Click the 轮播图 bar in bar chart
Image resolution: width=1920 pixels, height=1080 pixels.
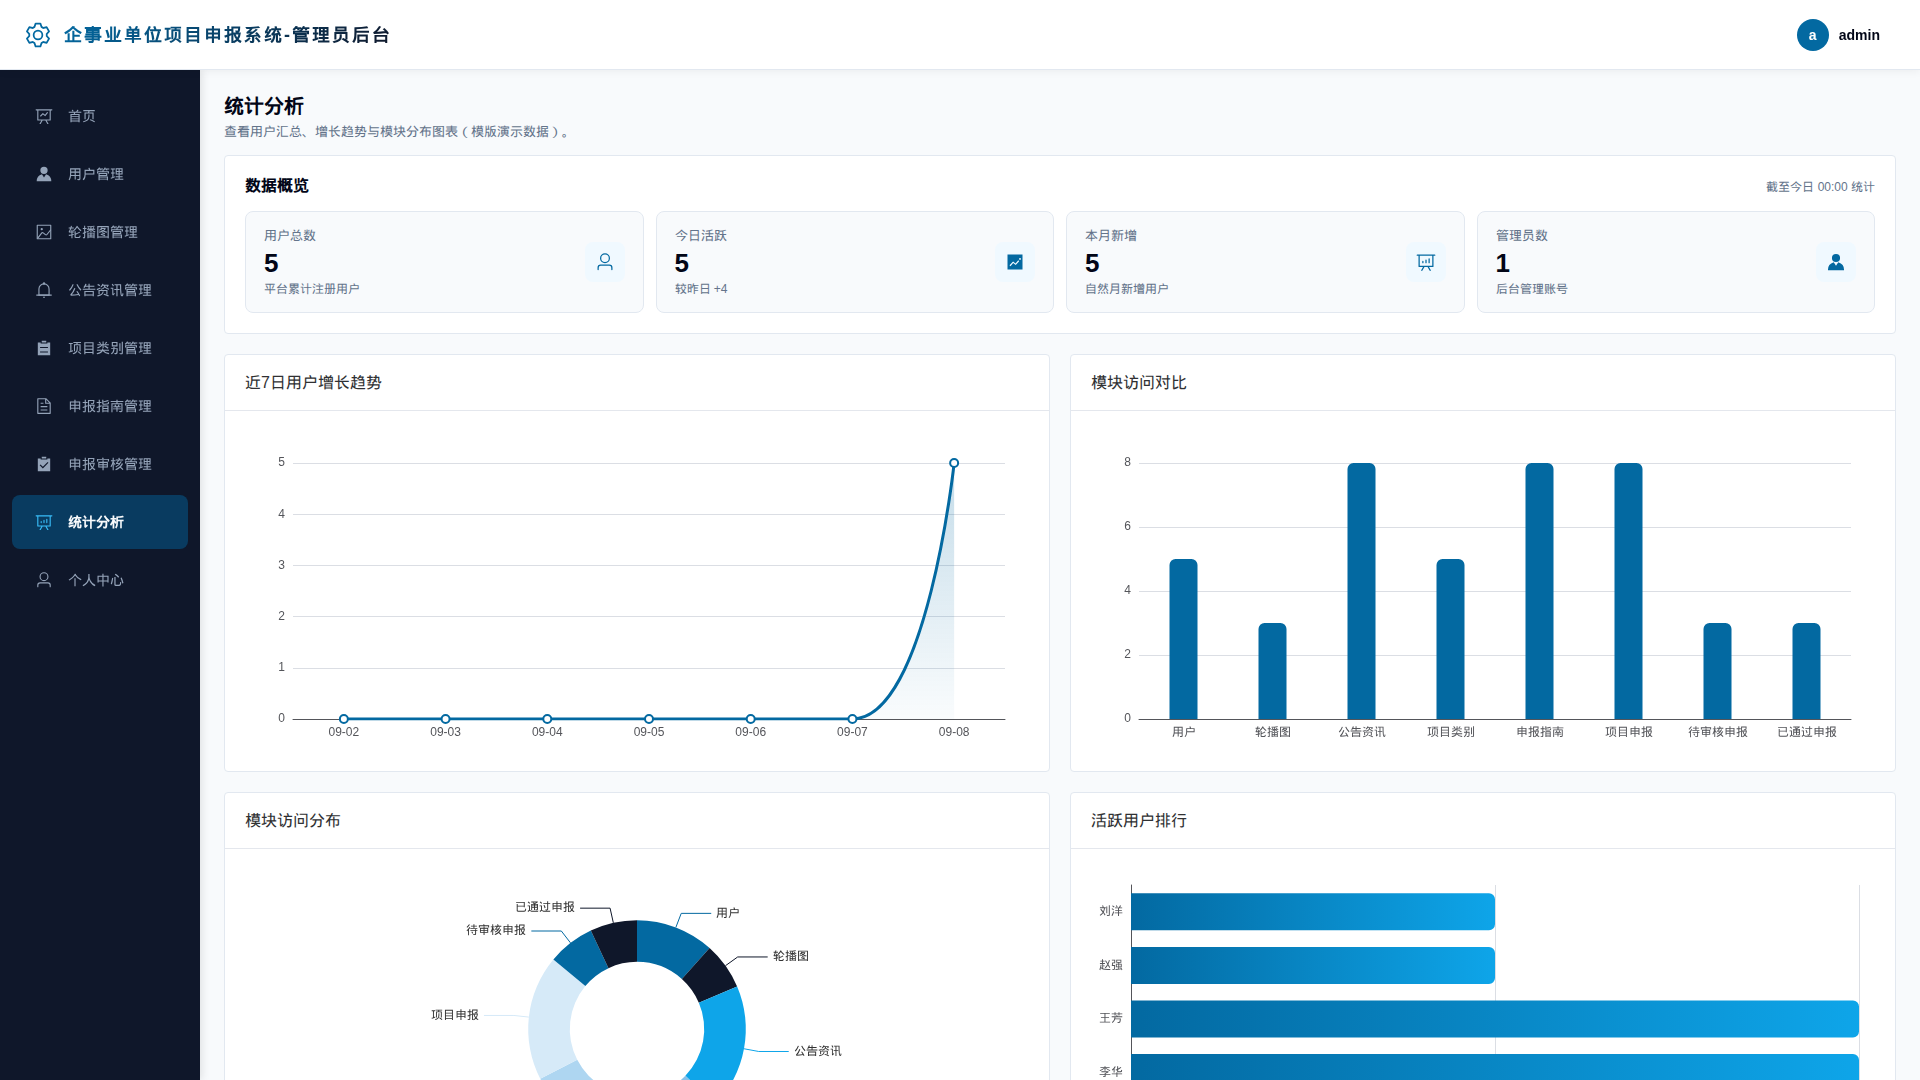[x=1272, y=671]
